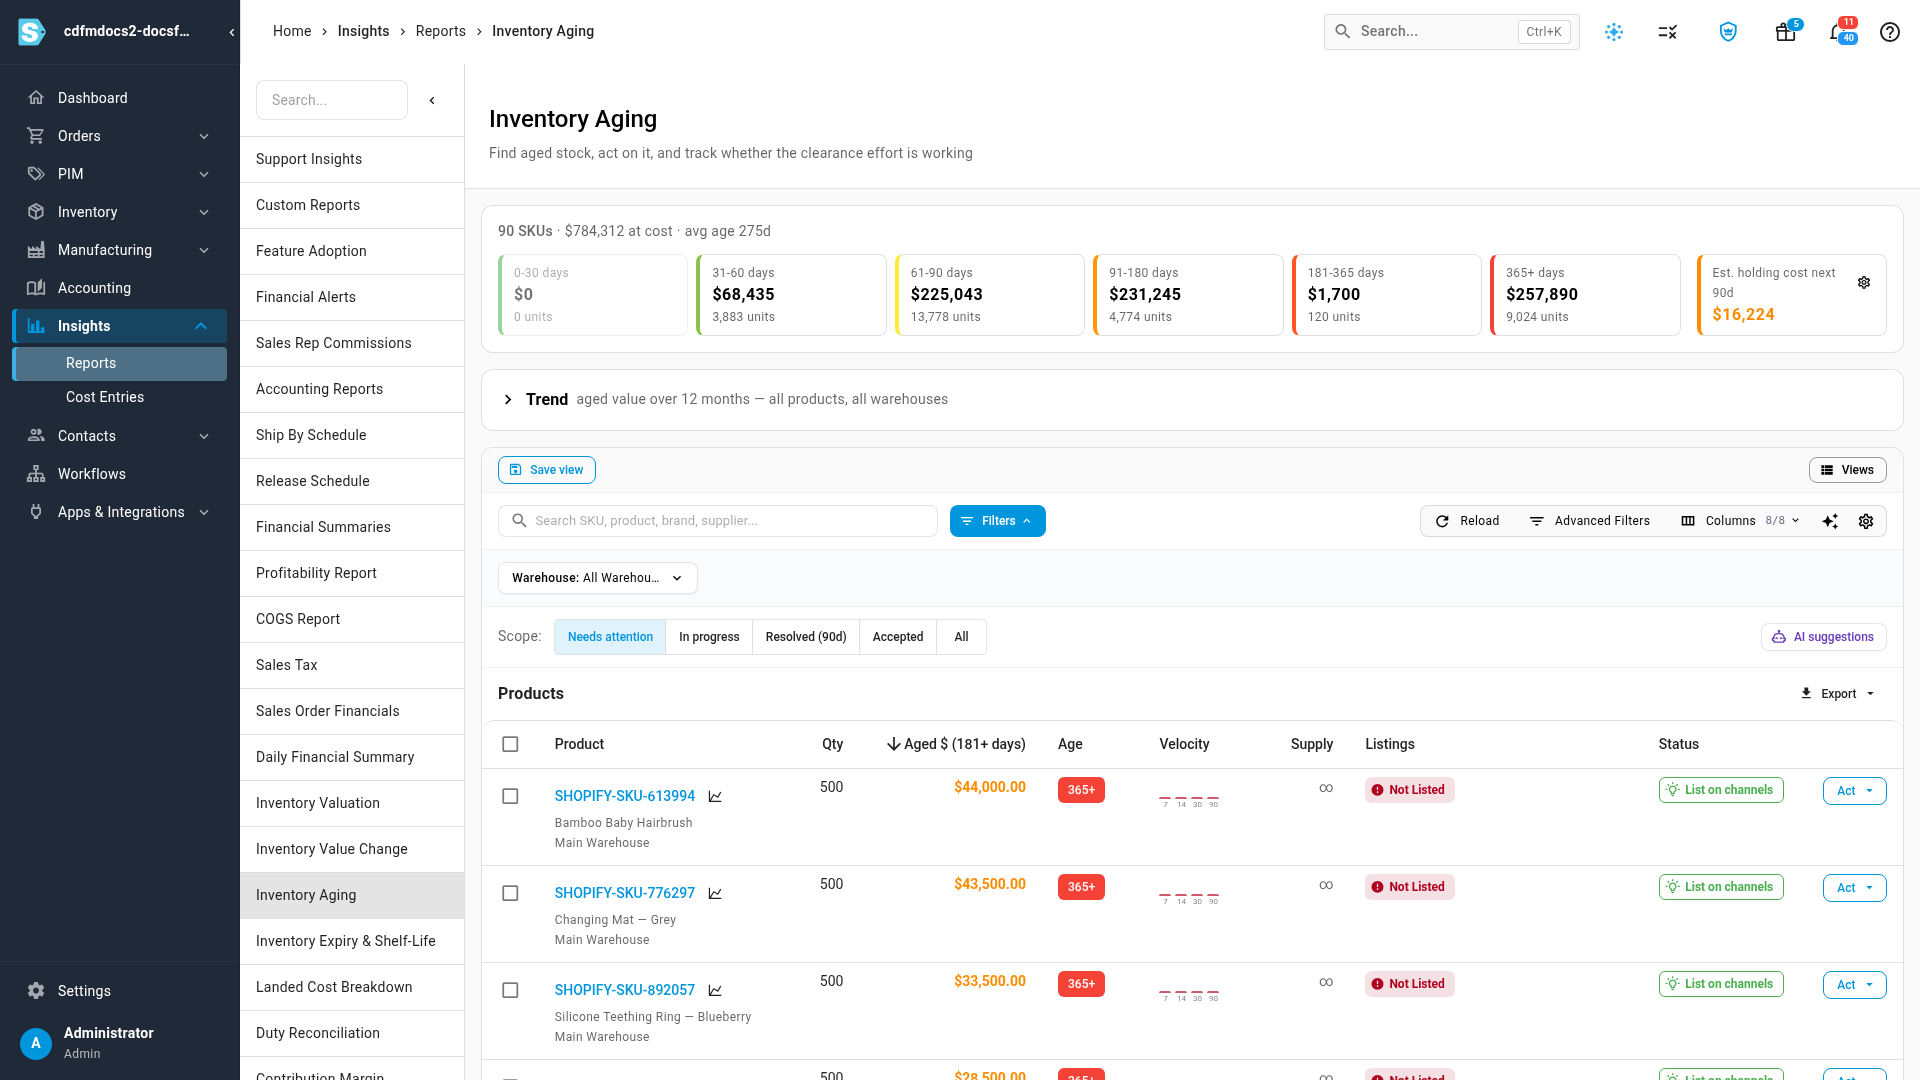Click the Reload button
Screen dimensions: 1920x1080
[x=1467, y=521]
